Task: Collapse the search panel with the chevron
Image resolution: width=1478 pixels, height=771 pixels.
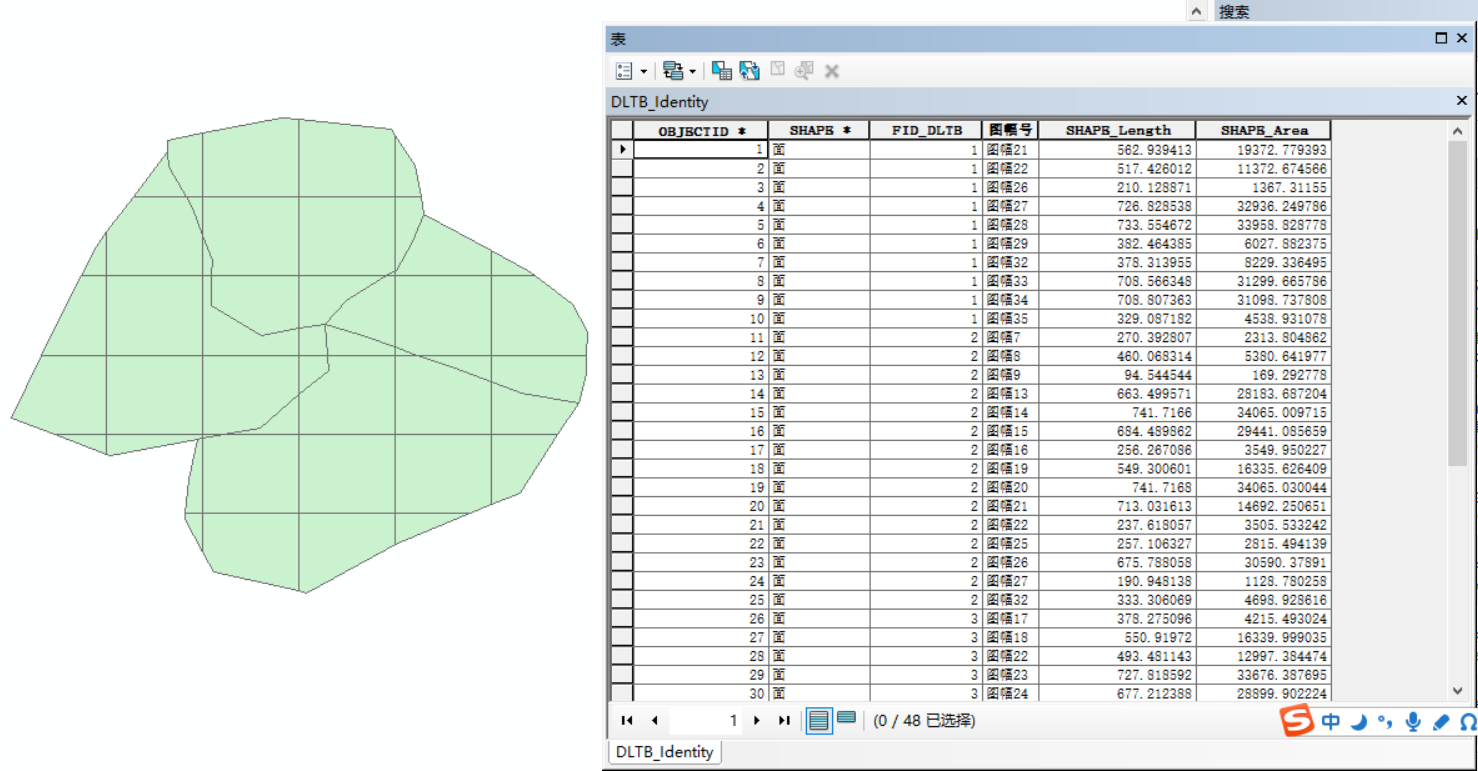Action: pyautogui.click(x=1197, y=11)
